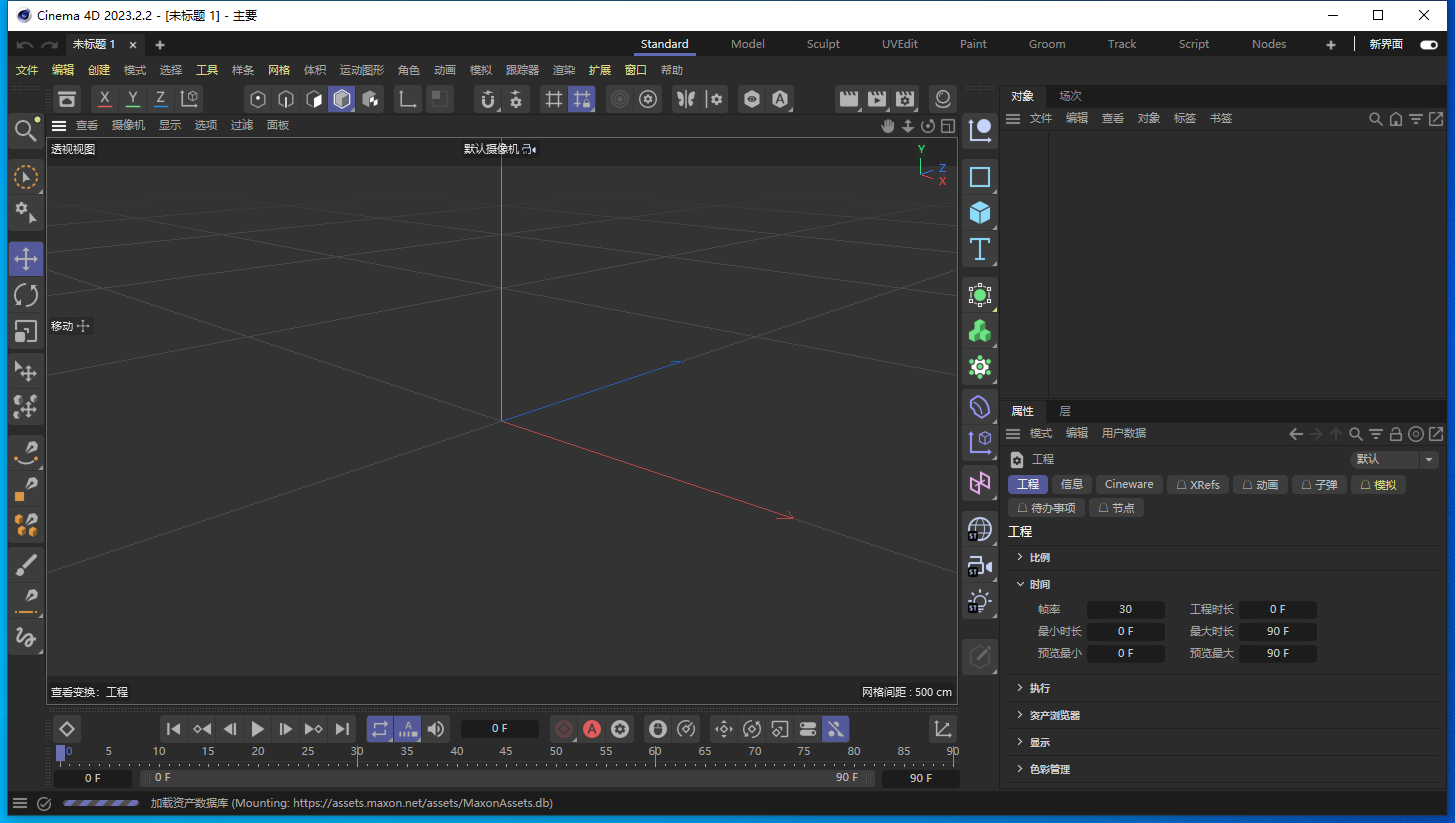Image resolution: width=1455 pixels, height=823 pixels.
Task: Switch to the Sculpt layout tab
Action: pyautogui.click(x=823, y=43)
